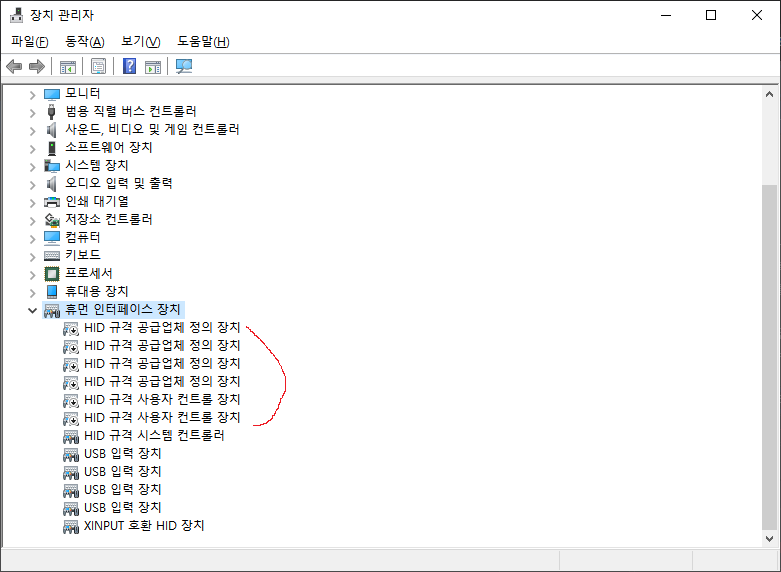Select the 키보드 keyboard icon

[52, 256]
